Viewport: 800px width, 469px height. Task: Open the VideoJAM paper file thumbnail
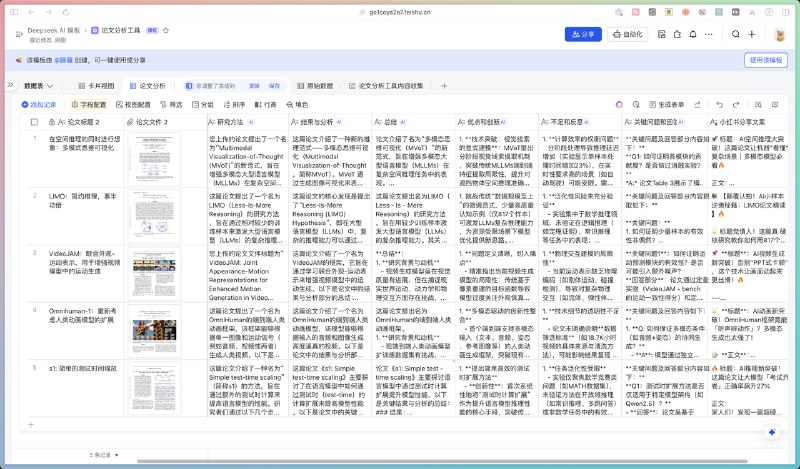pyautogui.click(x=154, y=274)
